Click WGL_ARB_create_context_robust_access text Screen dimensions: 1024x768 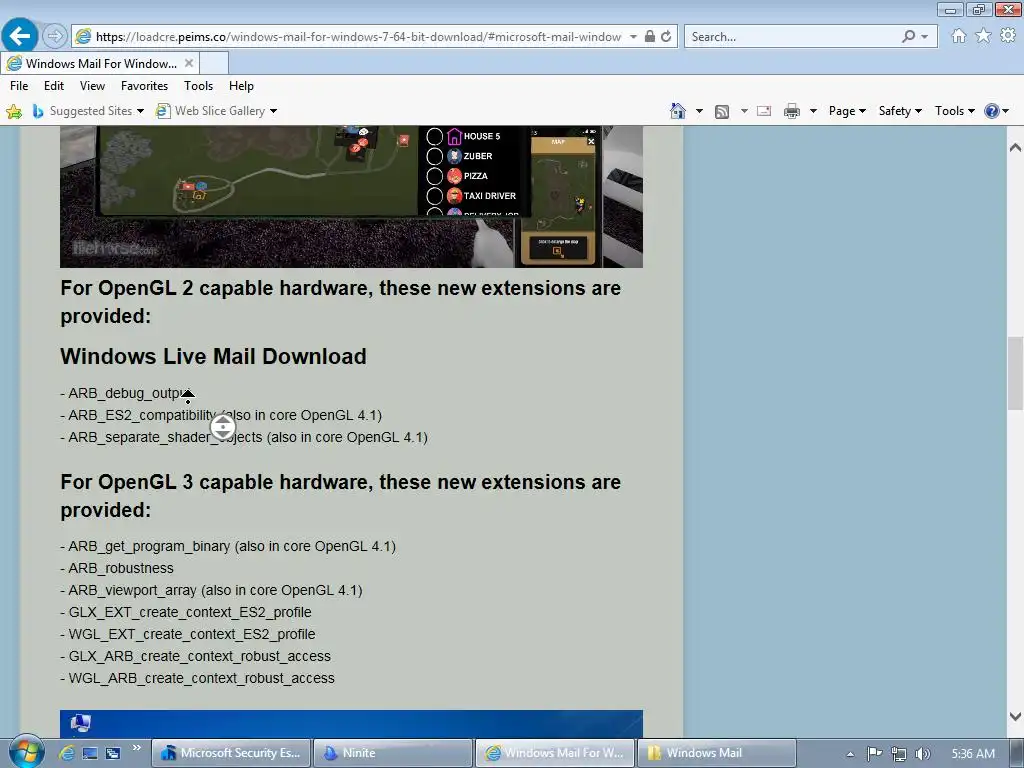202,678
